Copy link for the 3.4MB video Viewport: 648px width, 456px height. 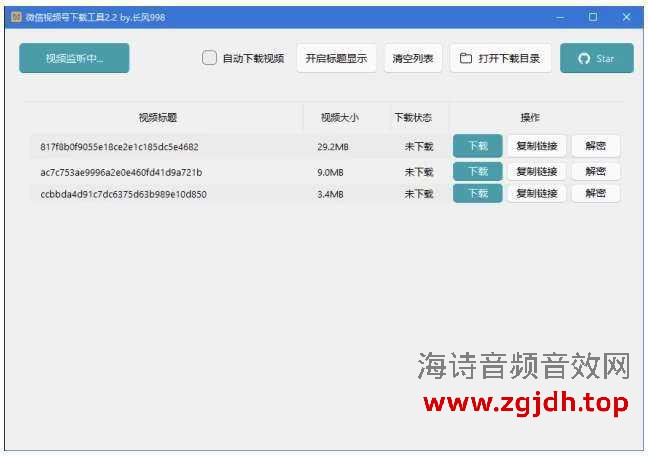pos(537,193)
